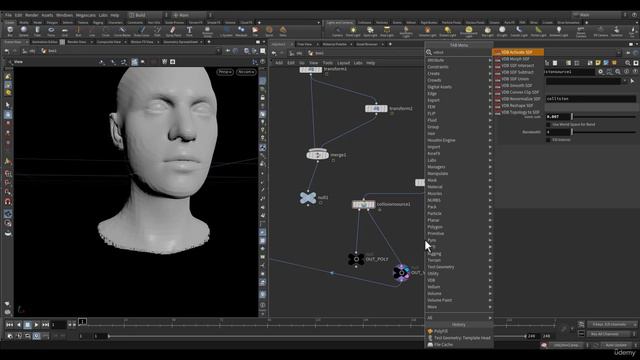Viewport: 640px width, 360px height.
Task: Click the timeline play forward button
Action: click(36, 325)
